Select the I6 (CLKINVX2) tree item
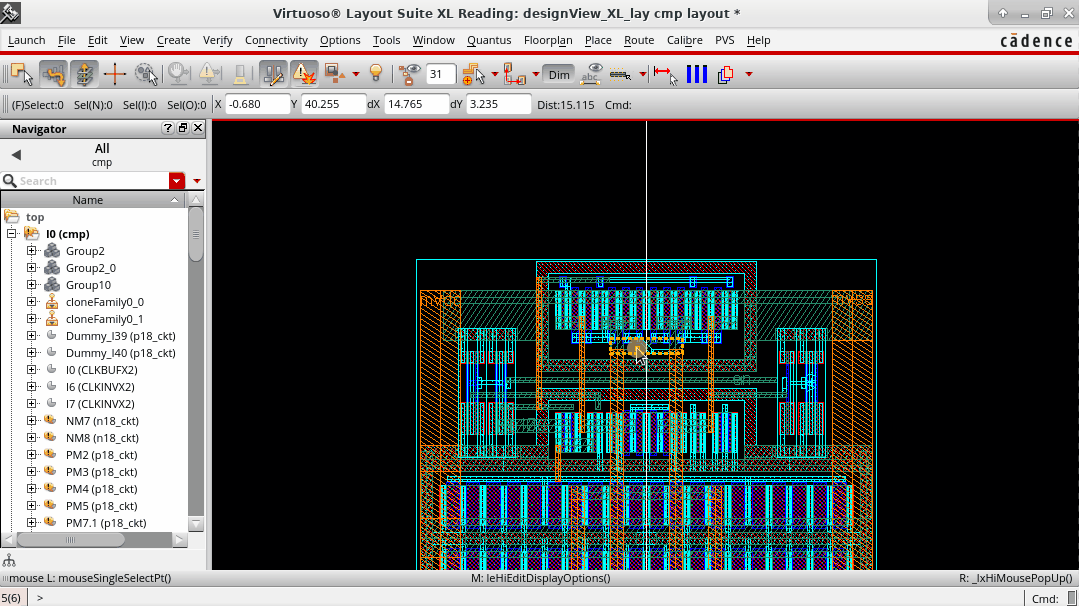Viewport: 1079px width, 606px height. 100,387
